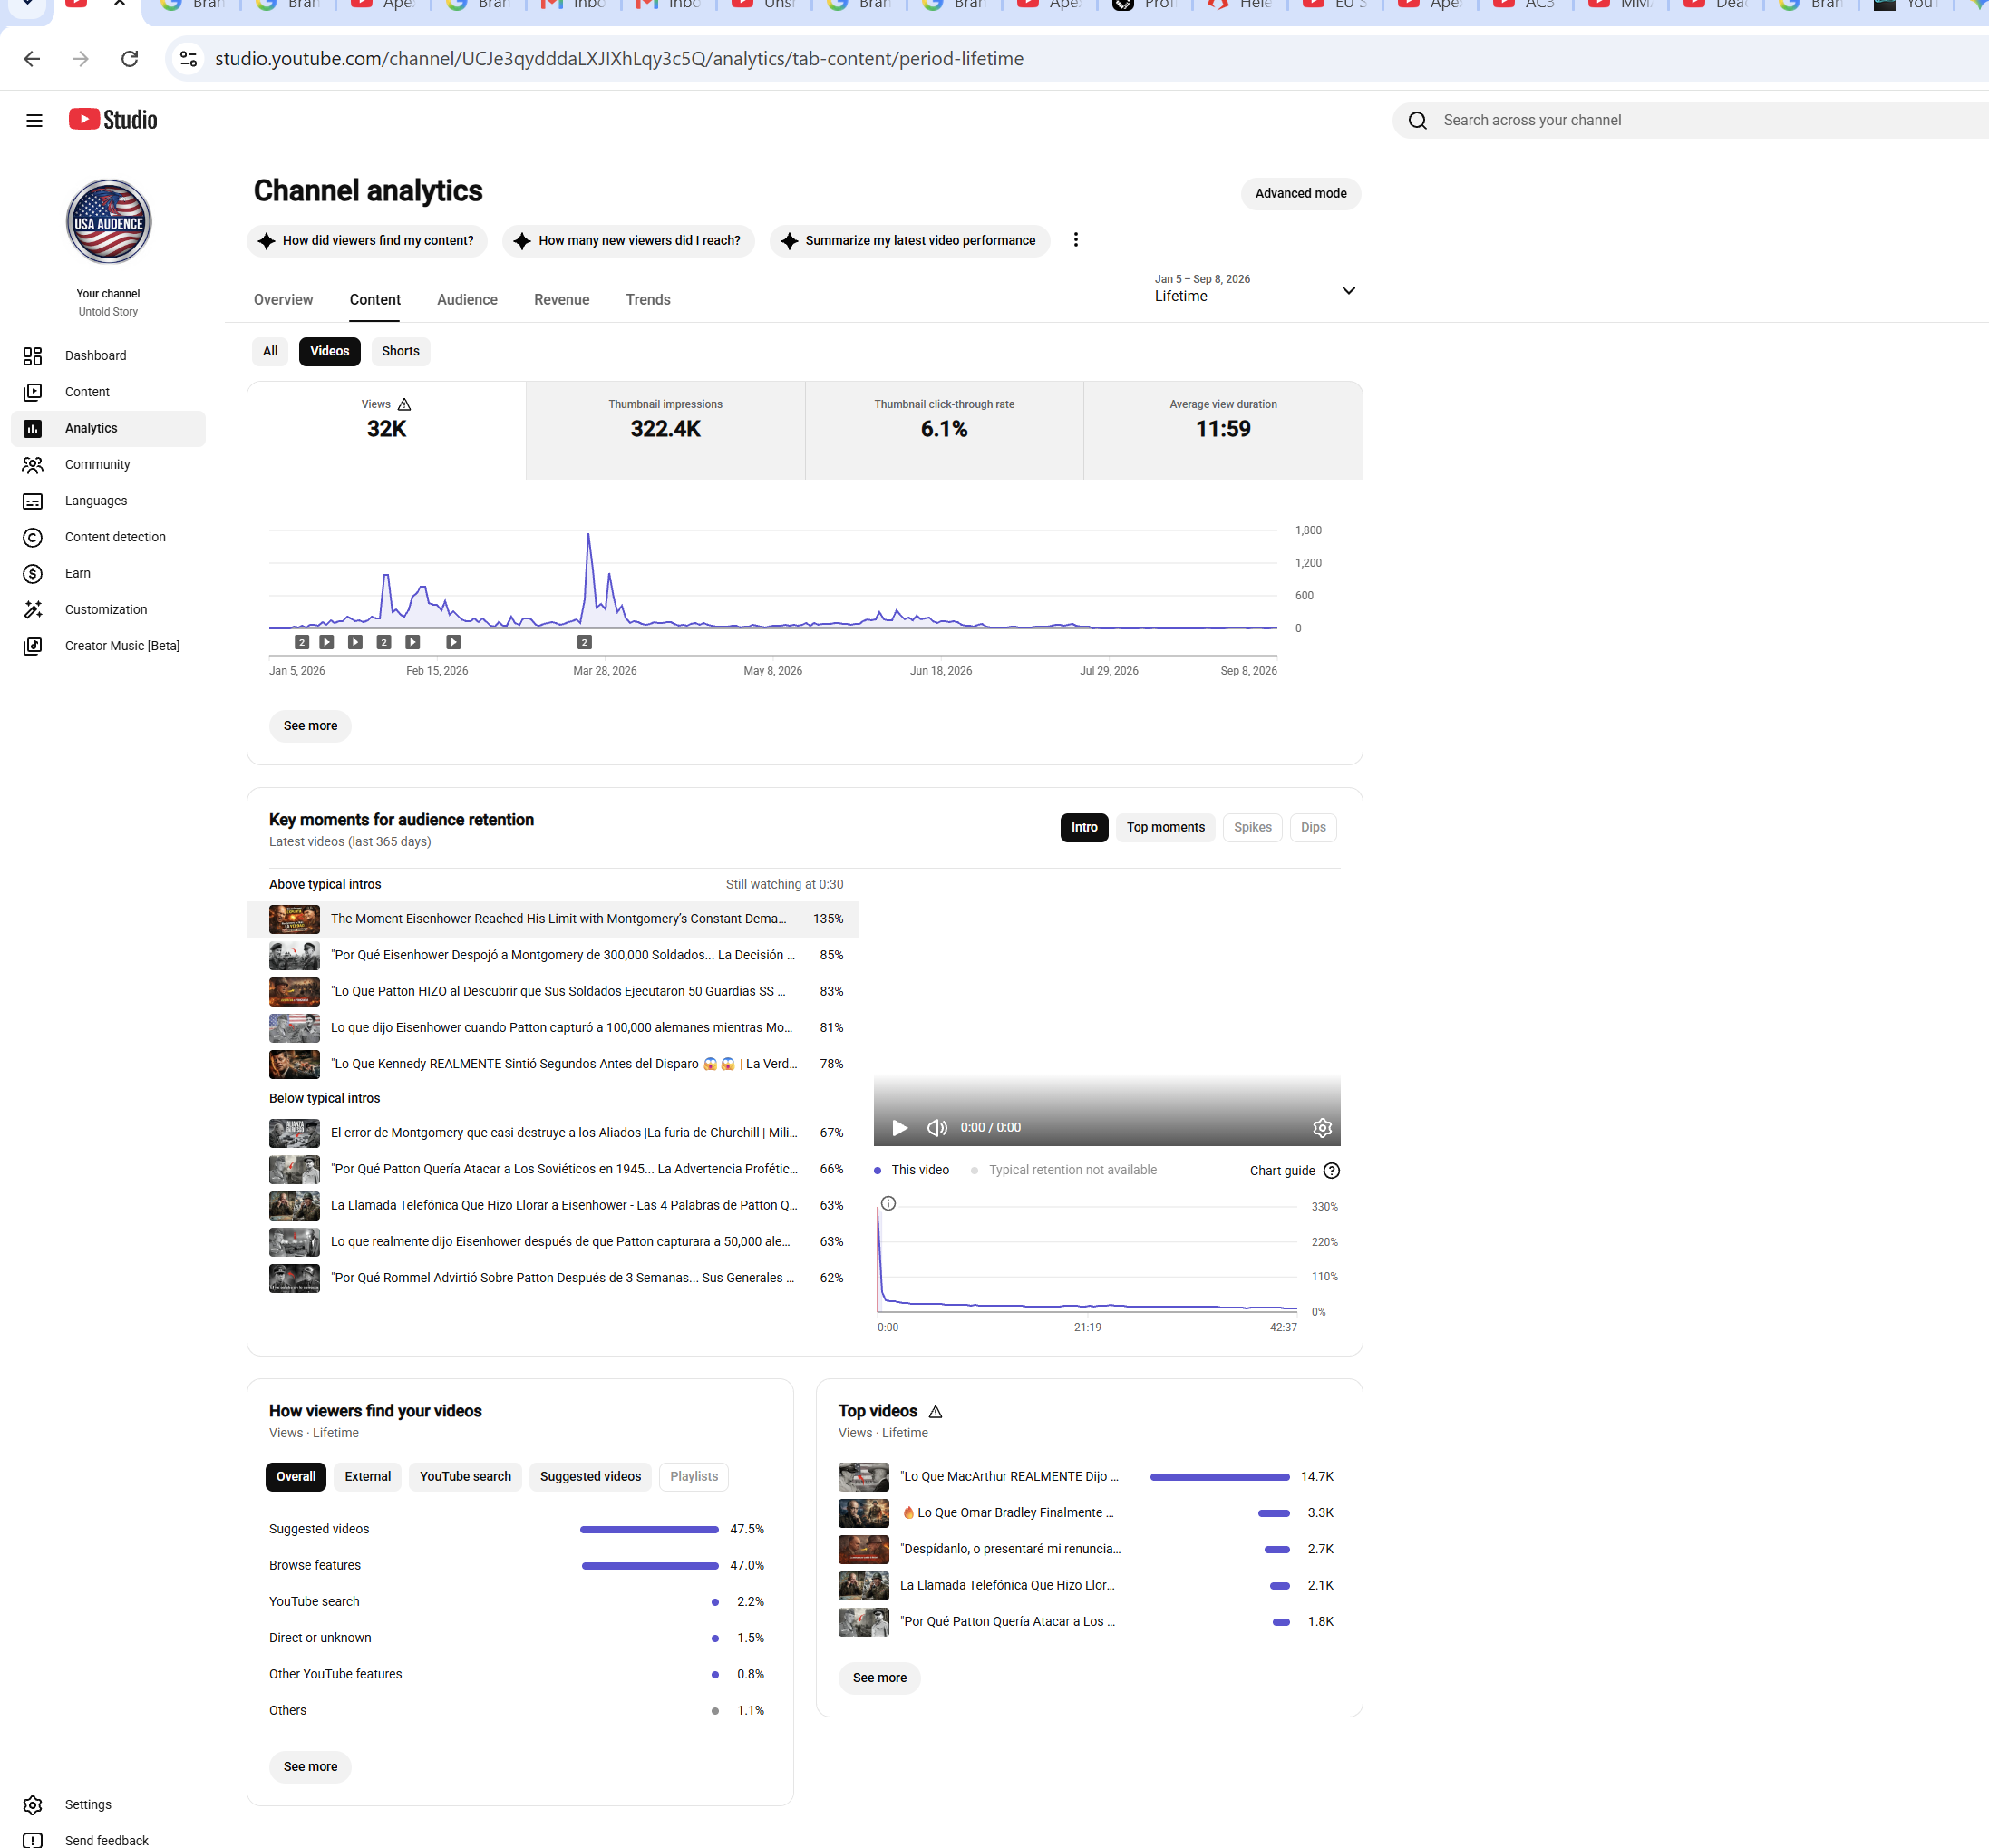This screenshot has width=1989, height=1848.
Task: Switch retention view to Spikes
Action: click(x=1252, y=828)
